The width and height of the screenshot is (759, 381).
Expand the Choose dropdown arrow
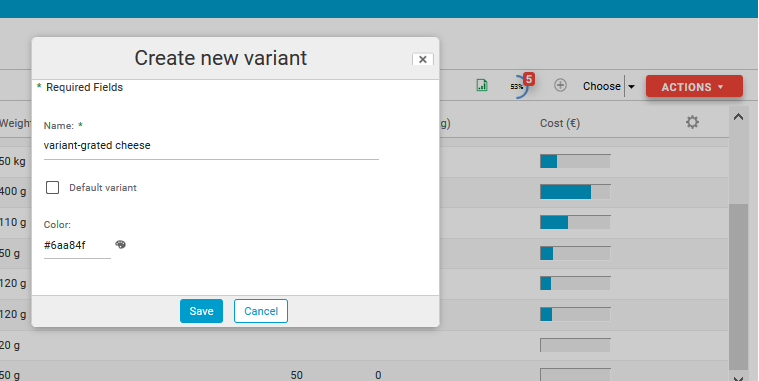[631, 87]
